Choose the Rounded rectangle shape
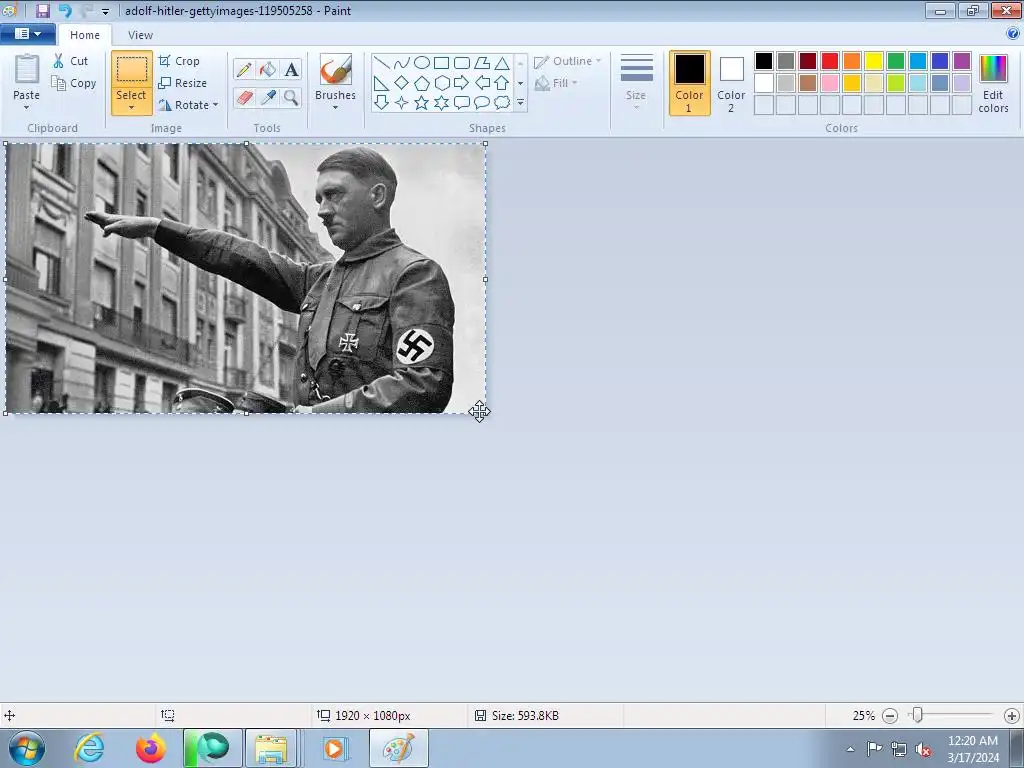 coord(462,63)
